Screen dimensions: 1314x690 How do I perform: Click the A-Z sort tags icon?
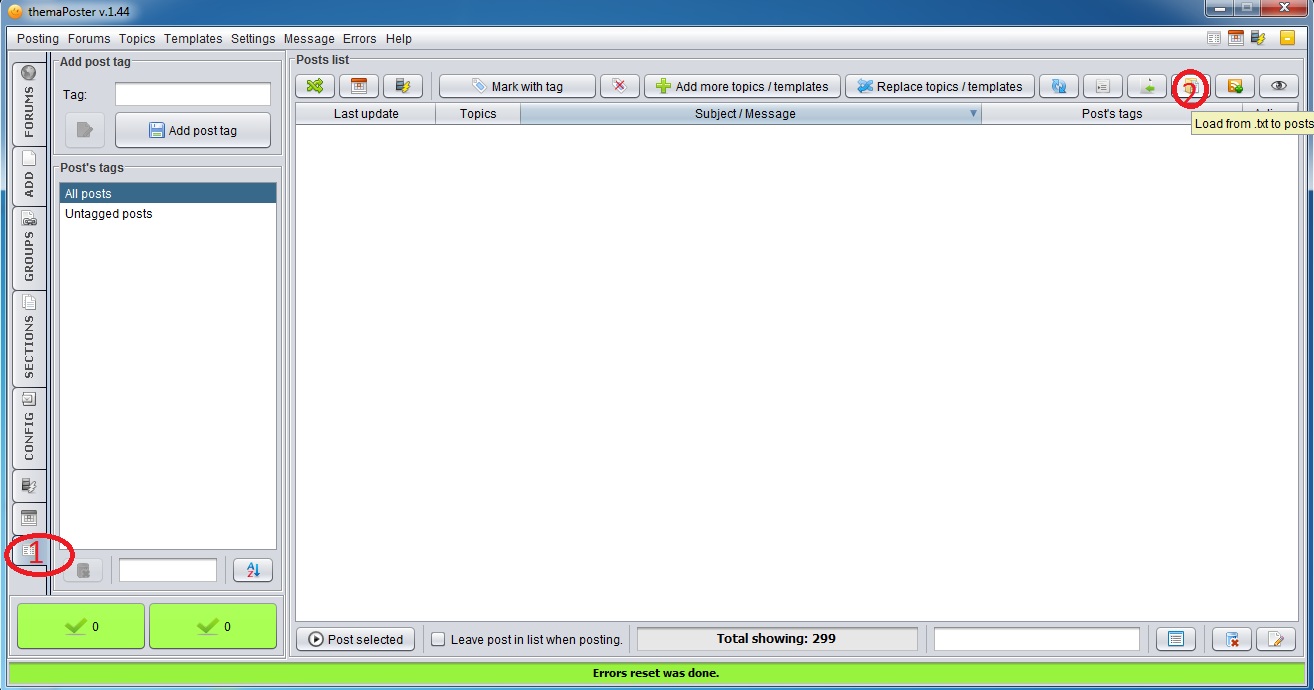tap(253, 570)
